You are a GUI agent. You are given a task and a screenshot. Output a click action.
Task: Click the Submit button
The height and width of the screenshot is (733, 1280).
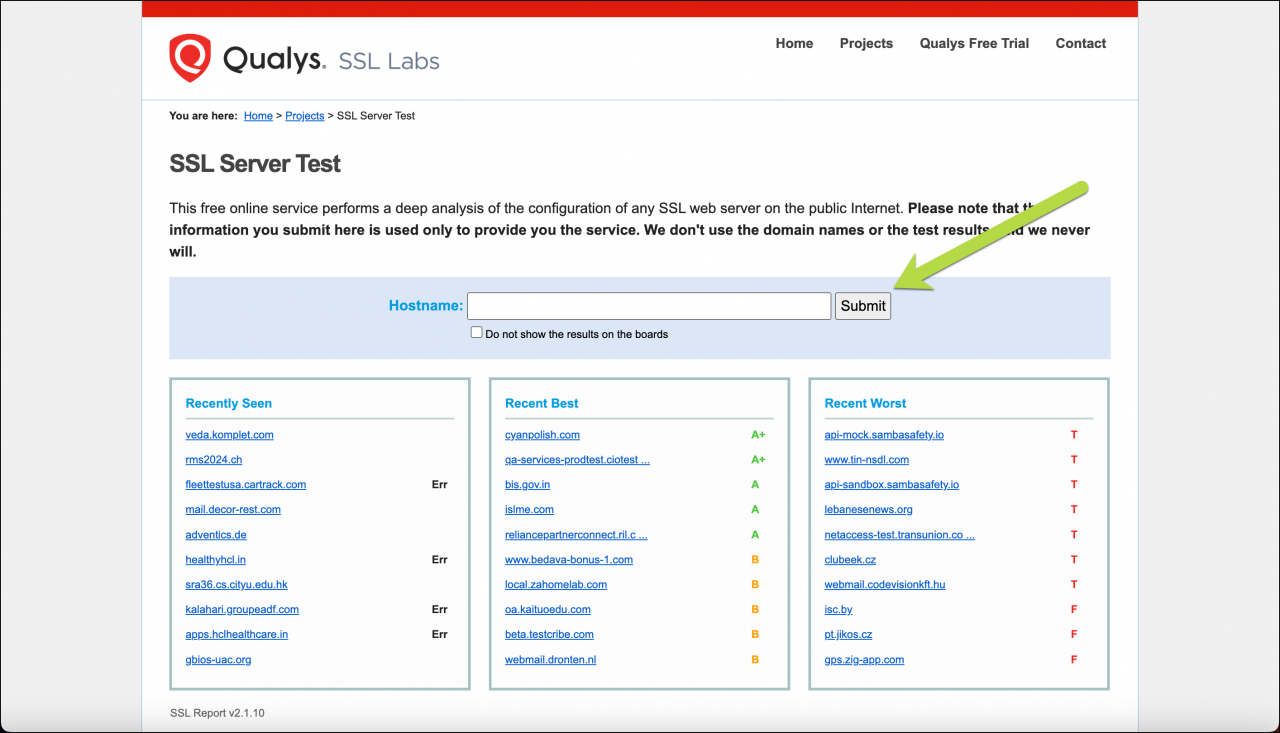pos(863,306)
